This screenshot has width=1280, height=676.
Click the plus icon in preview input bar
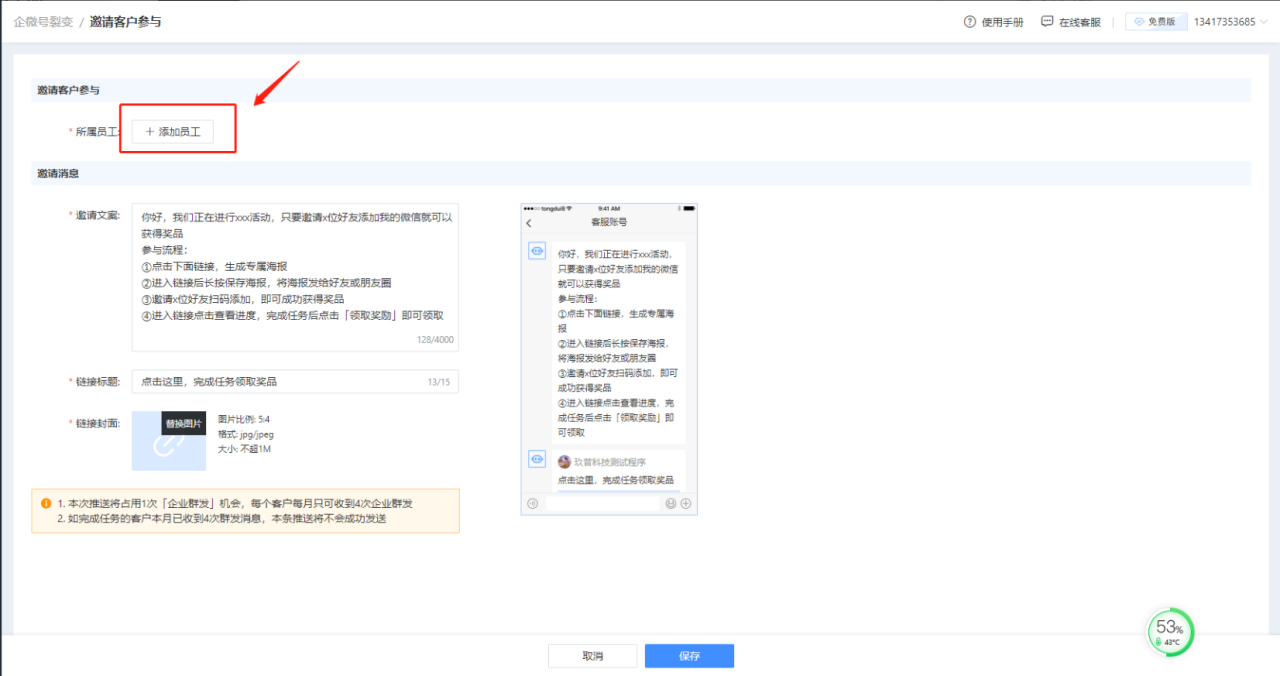(x=685, y=503)
